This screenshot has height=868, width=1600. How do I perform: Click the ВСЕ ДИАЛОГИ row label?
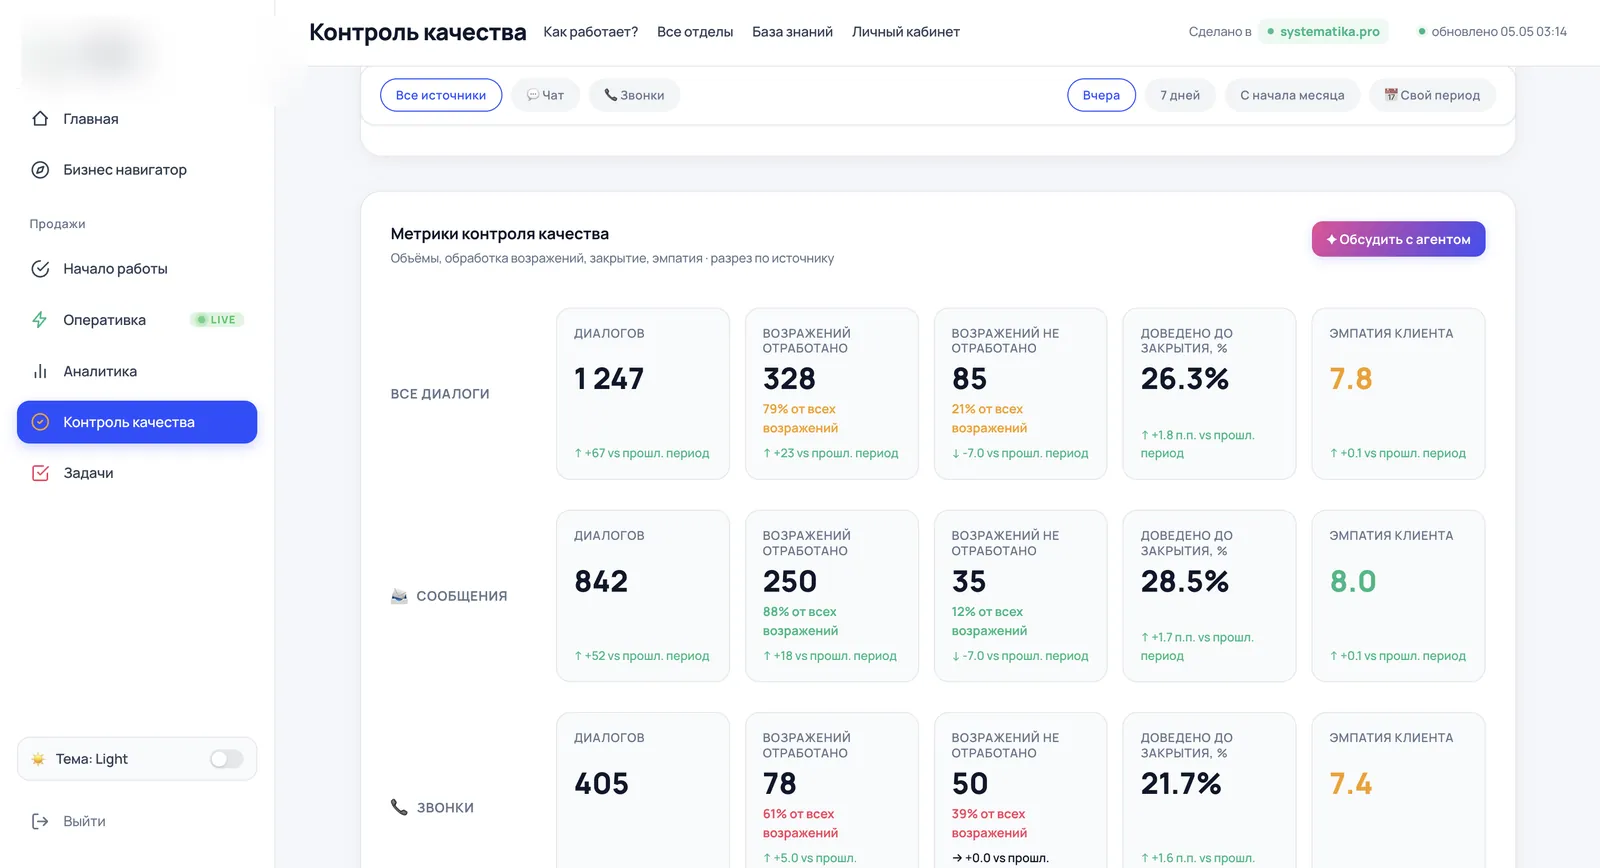coord(440,394)
